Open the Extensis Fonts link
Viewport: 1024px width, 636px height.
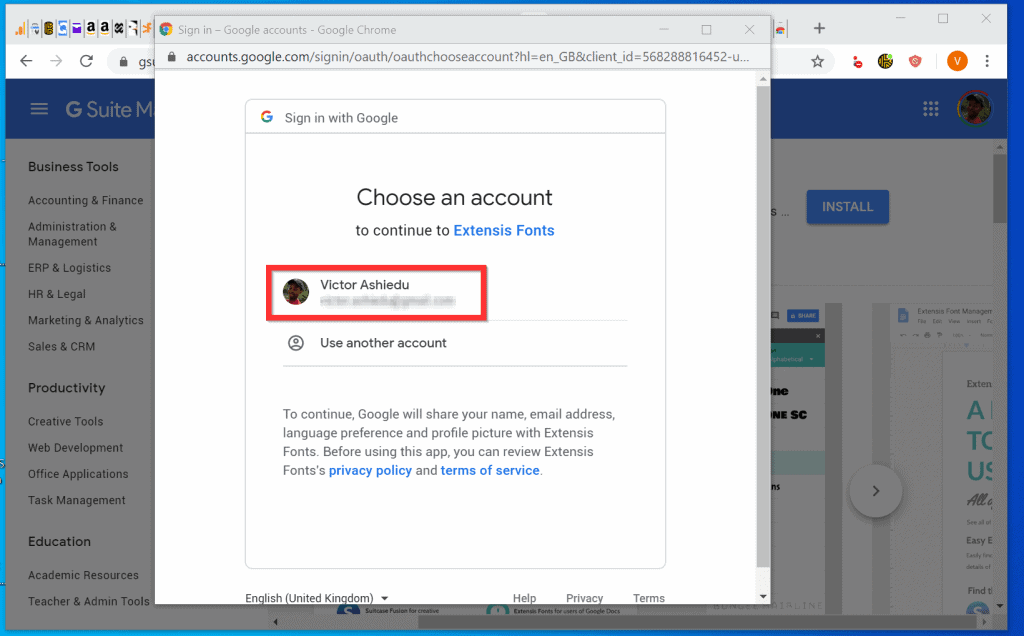[x=504, y=231]
